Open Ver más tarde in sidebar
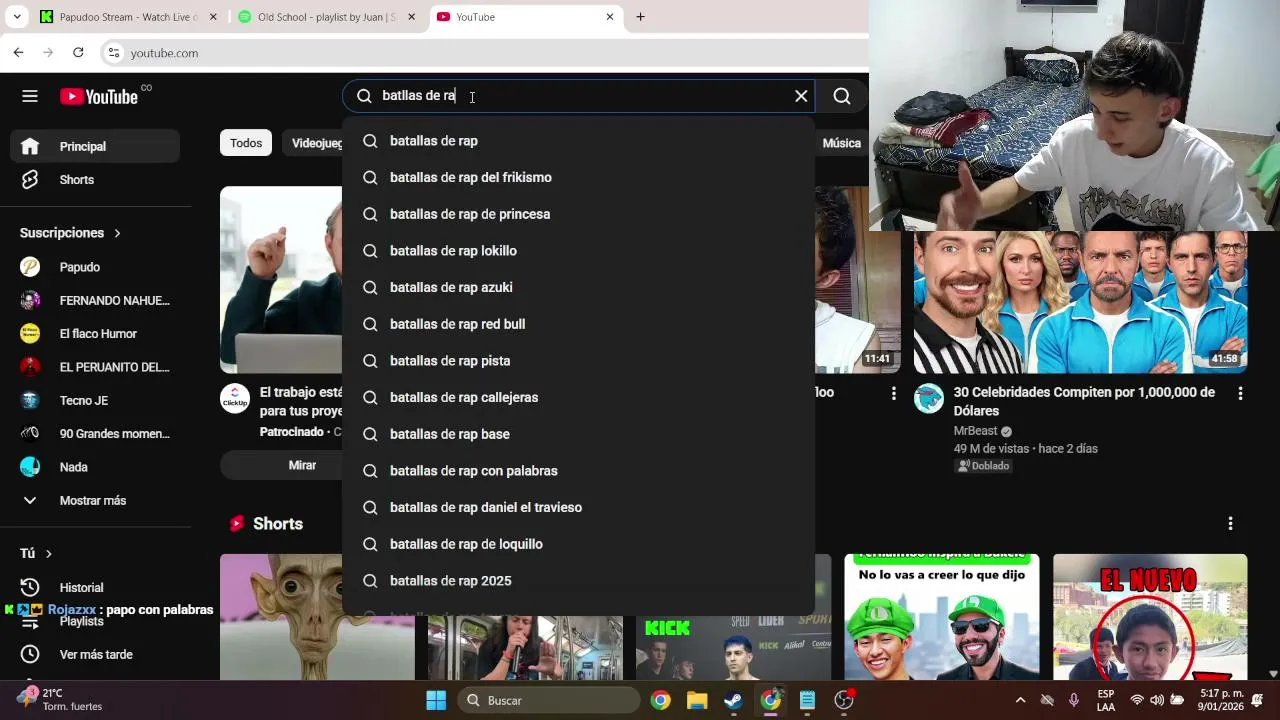The width and height of the screenshot is (1280, 720). coord(96,655)
